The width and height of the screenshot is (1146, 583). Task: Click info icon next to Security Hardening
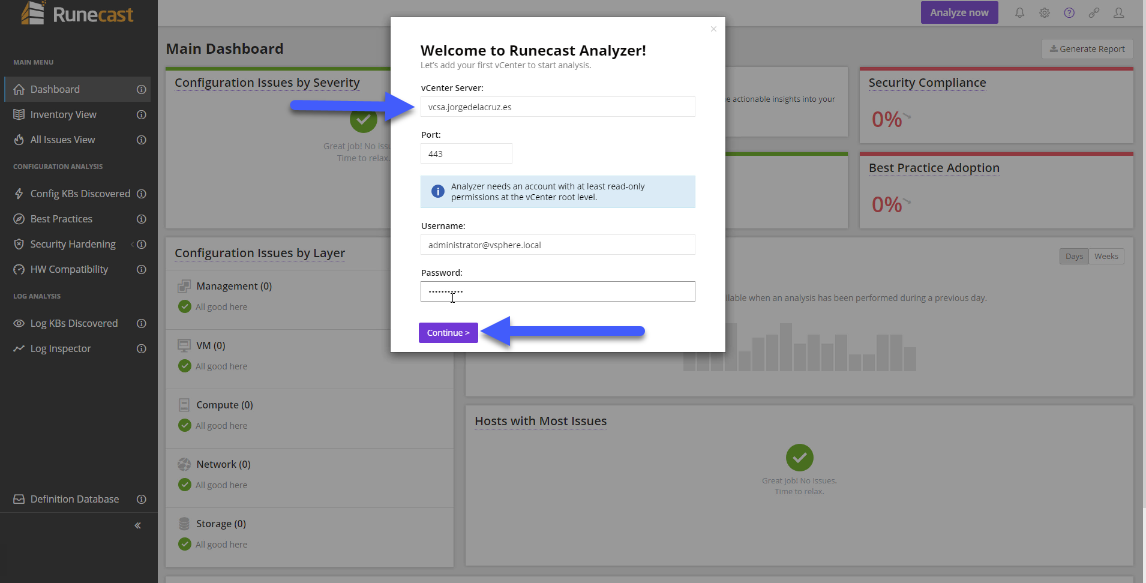coord(142,244)
